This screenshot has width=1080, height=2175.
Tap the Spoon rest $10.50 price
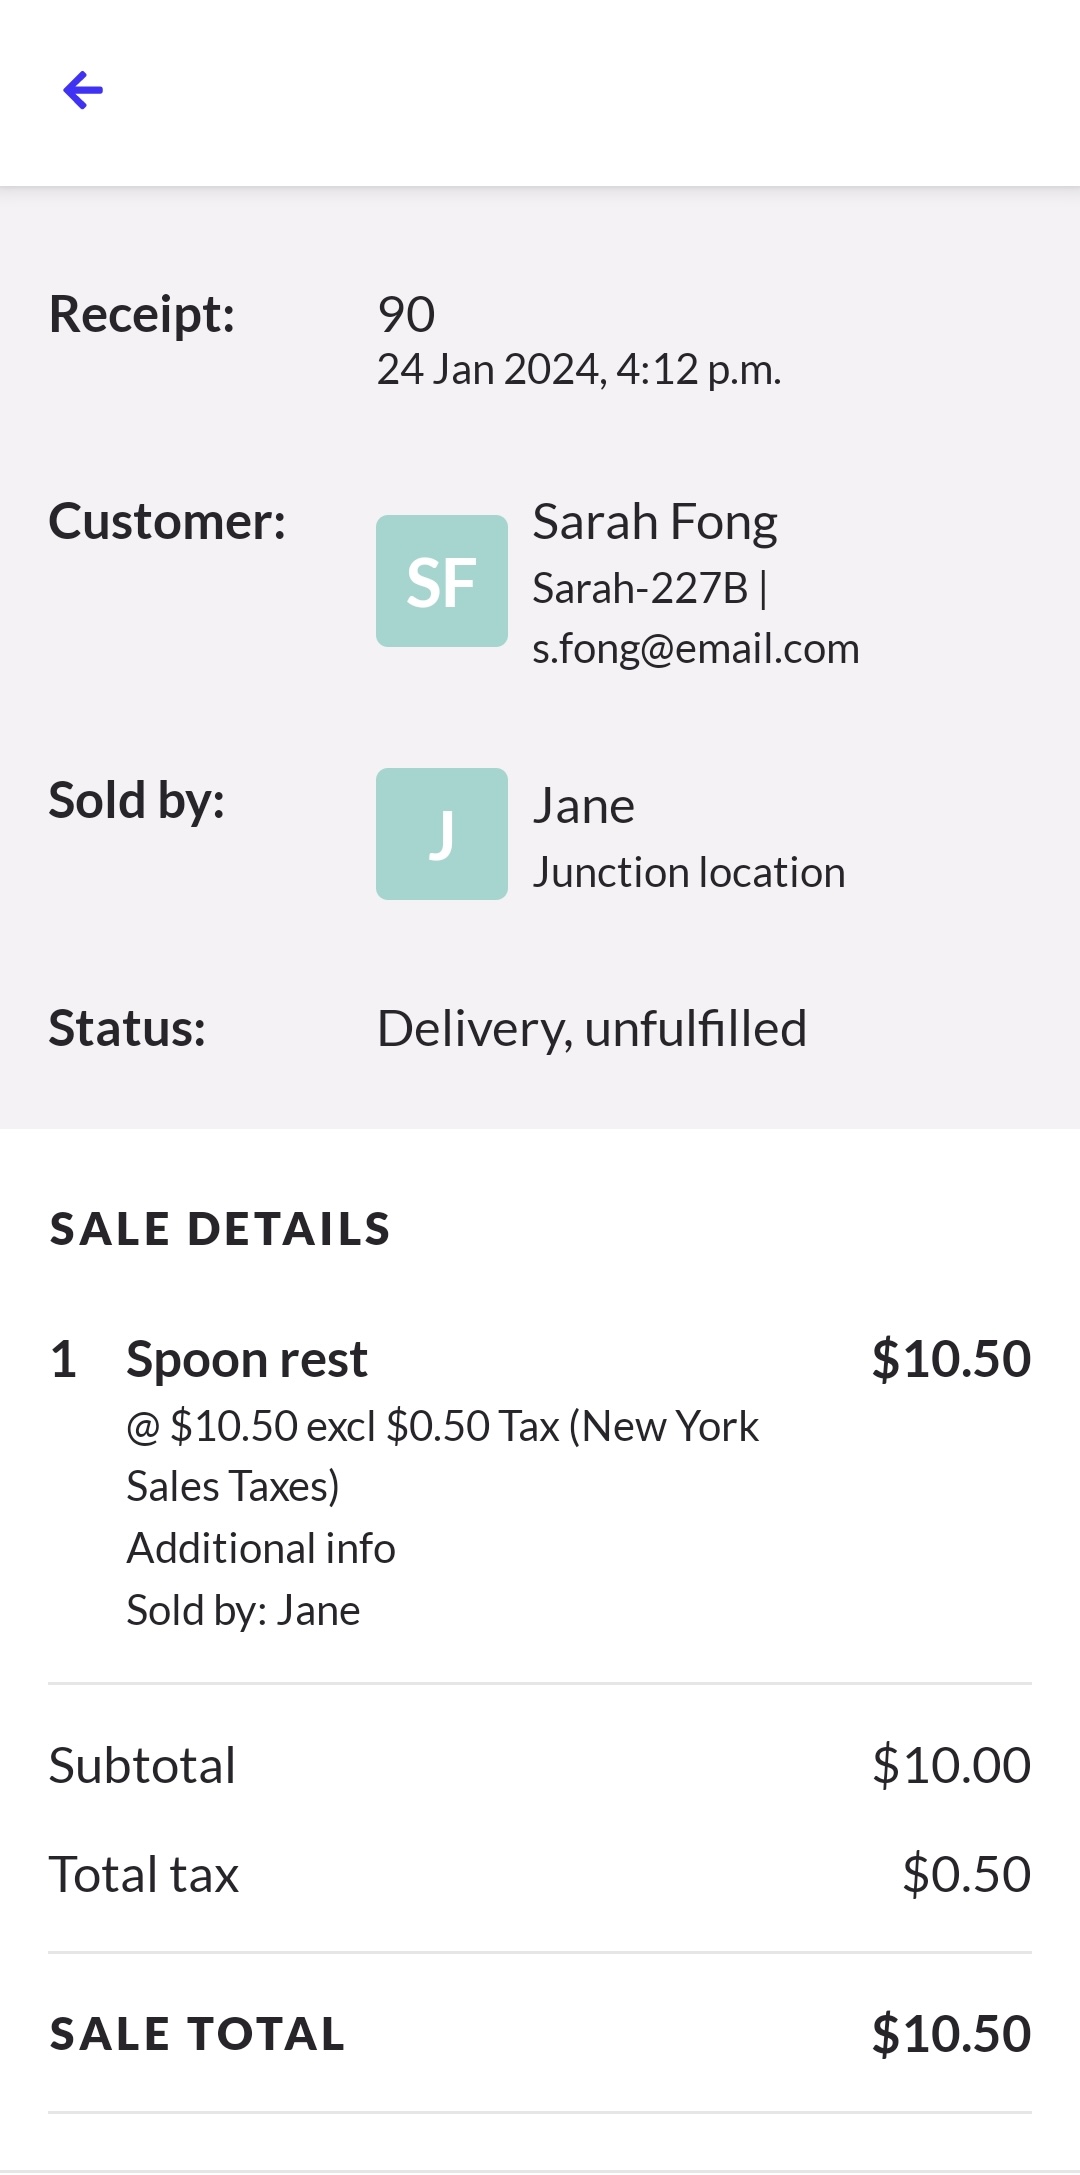click(950, 1359)
